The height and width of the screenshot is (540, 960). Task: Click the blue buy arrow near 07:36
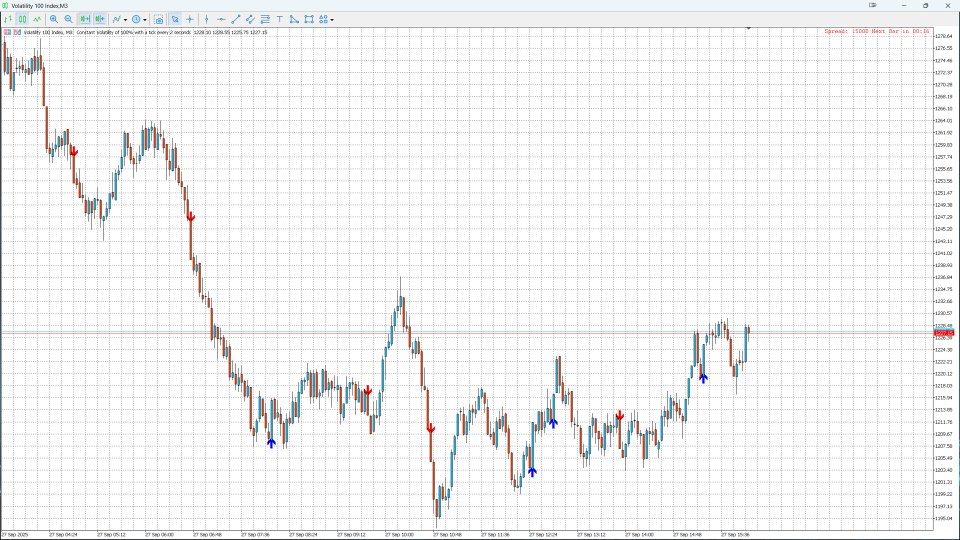click(271, 443)
